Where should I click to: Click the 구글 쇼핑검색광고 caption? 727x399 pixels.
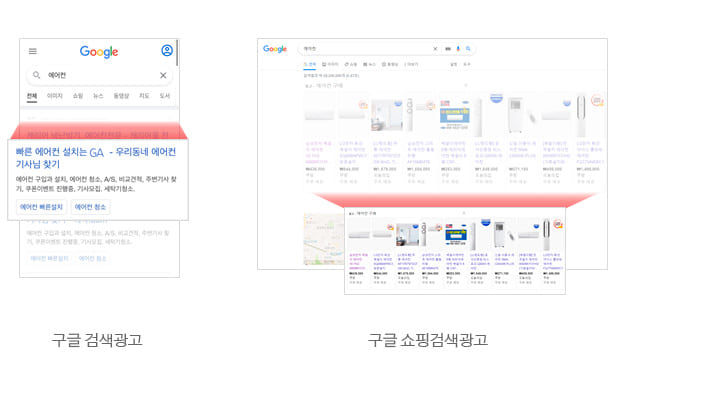(x=428, y=340)
